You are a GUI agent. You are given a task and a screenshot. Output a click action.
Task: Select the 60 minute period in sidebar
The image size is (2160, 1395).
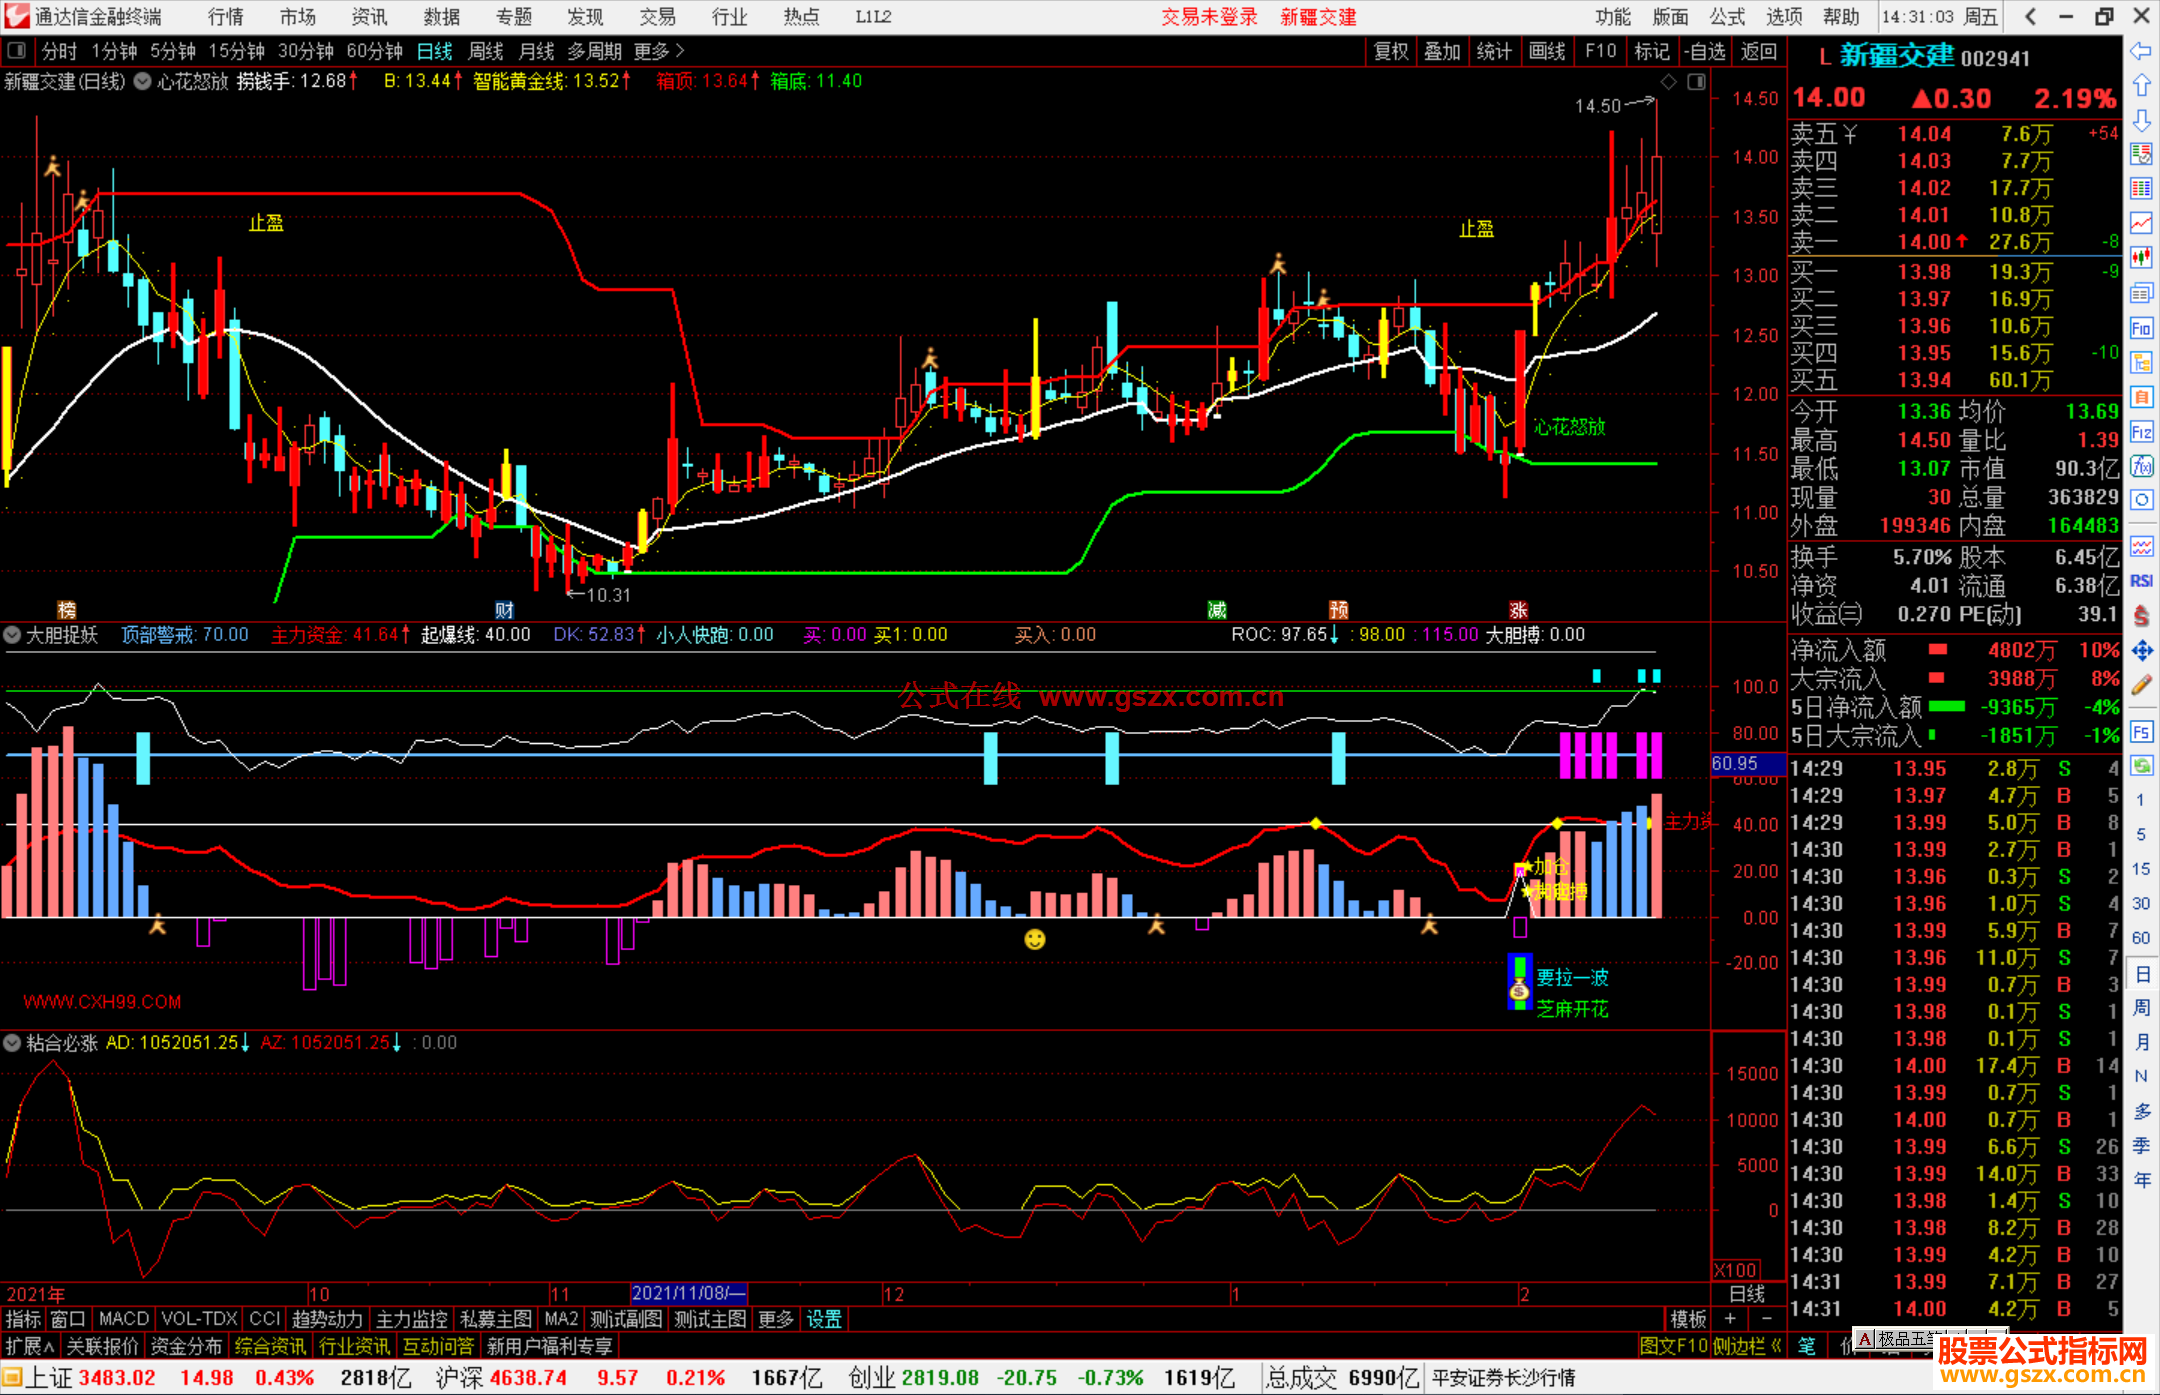(x=2141, y=937)
